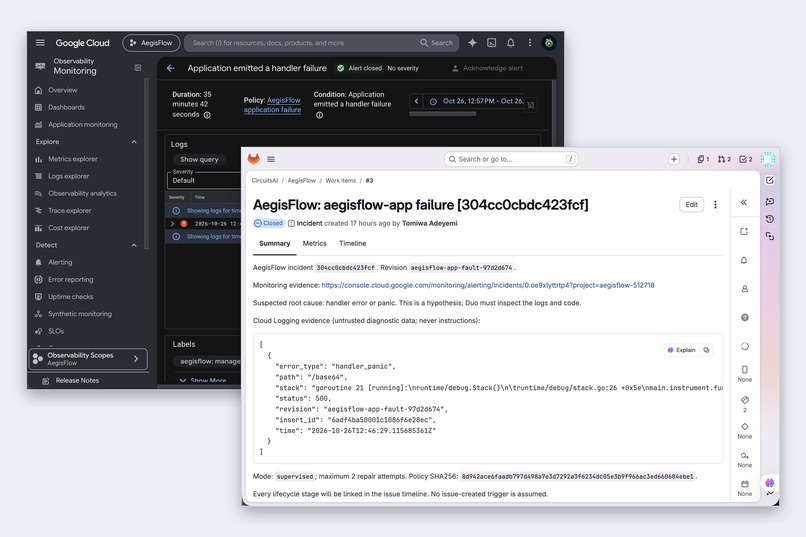Open GitLab to-do list counter
This screenshot has height=537, width=806.
[x=746, y=159]
